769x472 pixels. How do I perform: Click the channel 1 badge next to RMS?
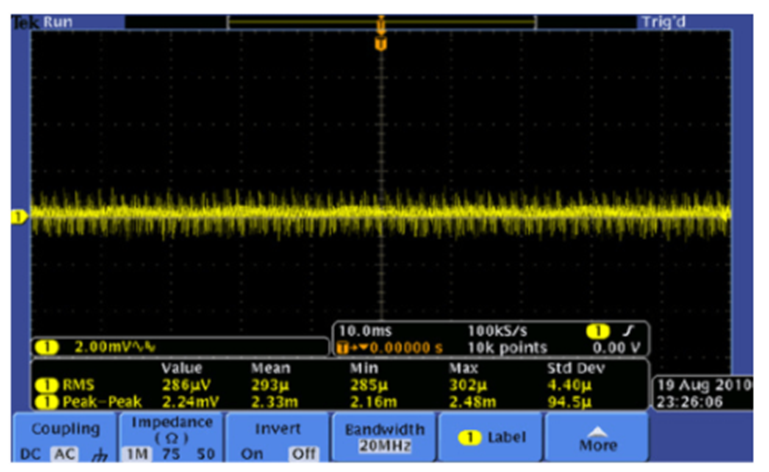pos(47,380)
